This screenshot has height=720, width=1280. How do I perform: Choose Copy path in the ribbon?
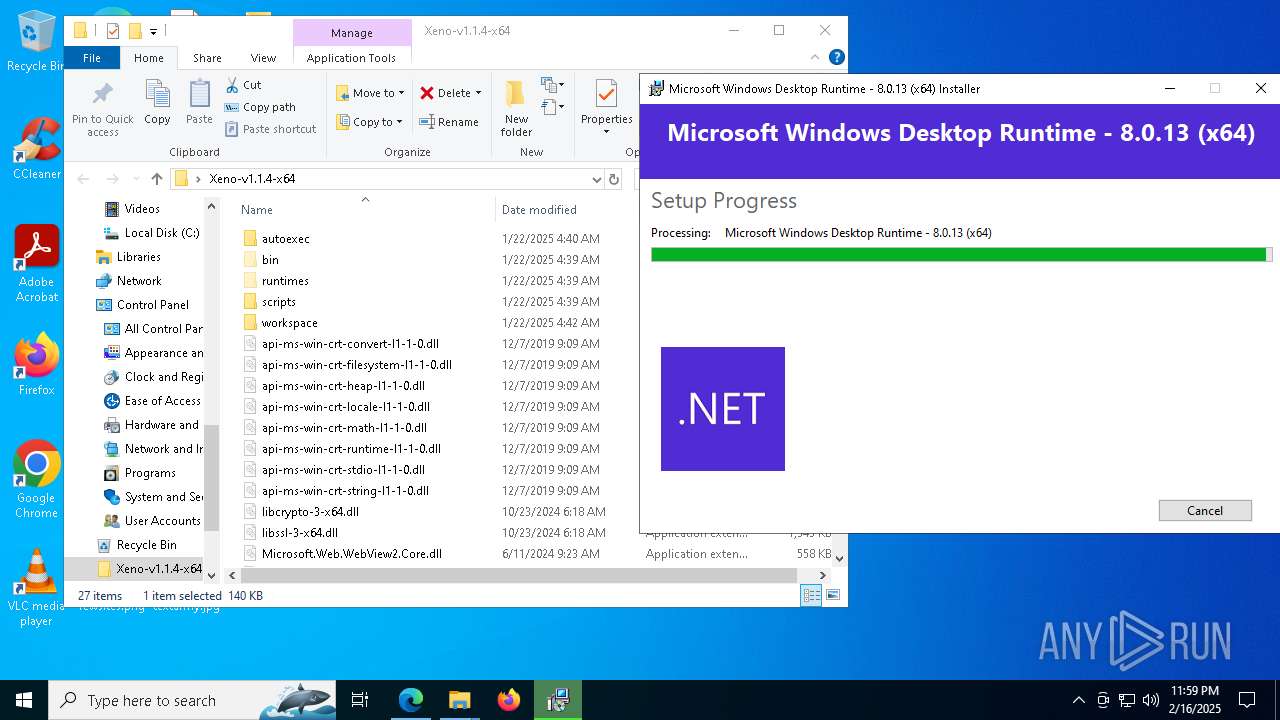[x=260, y=107]
